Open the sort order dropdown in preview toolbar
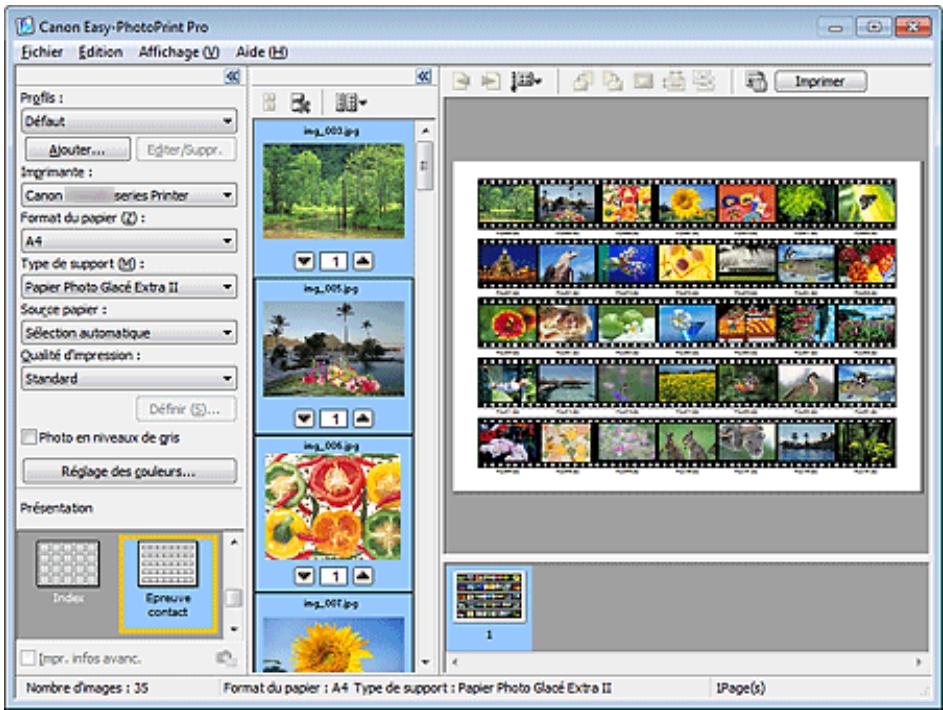This screenshot has height=710, width=943. tap(526, 81)
